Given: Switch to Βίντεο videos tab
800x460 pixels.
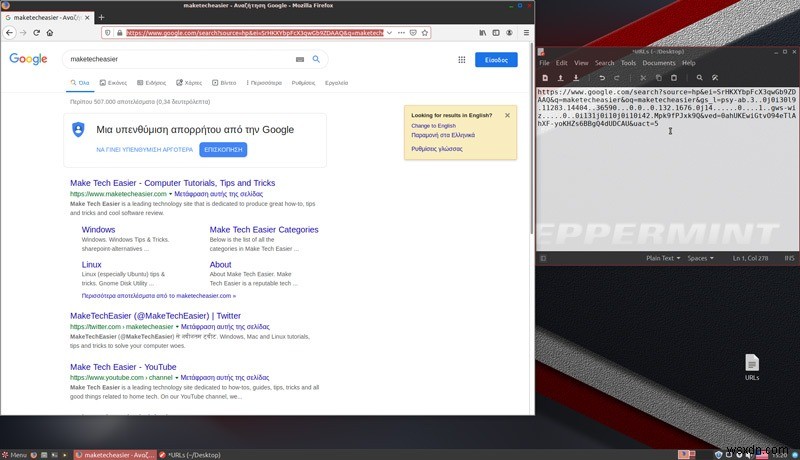Looking at the screenshot, I should click(x=224, y=83).
